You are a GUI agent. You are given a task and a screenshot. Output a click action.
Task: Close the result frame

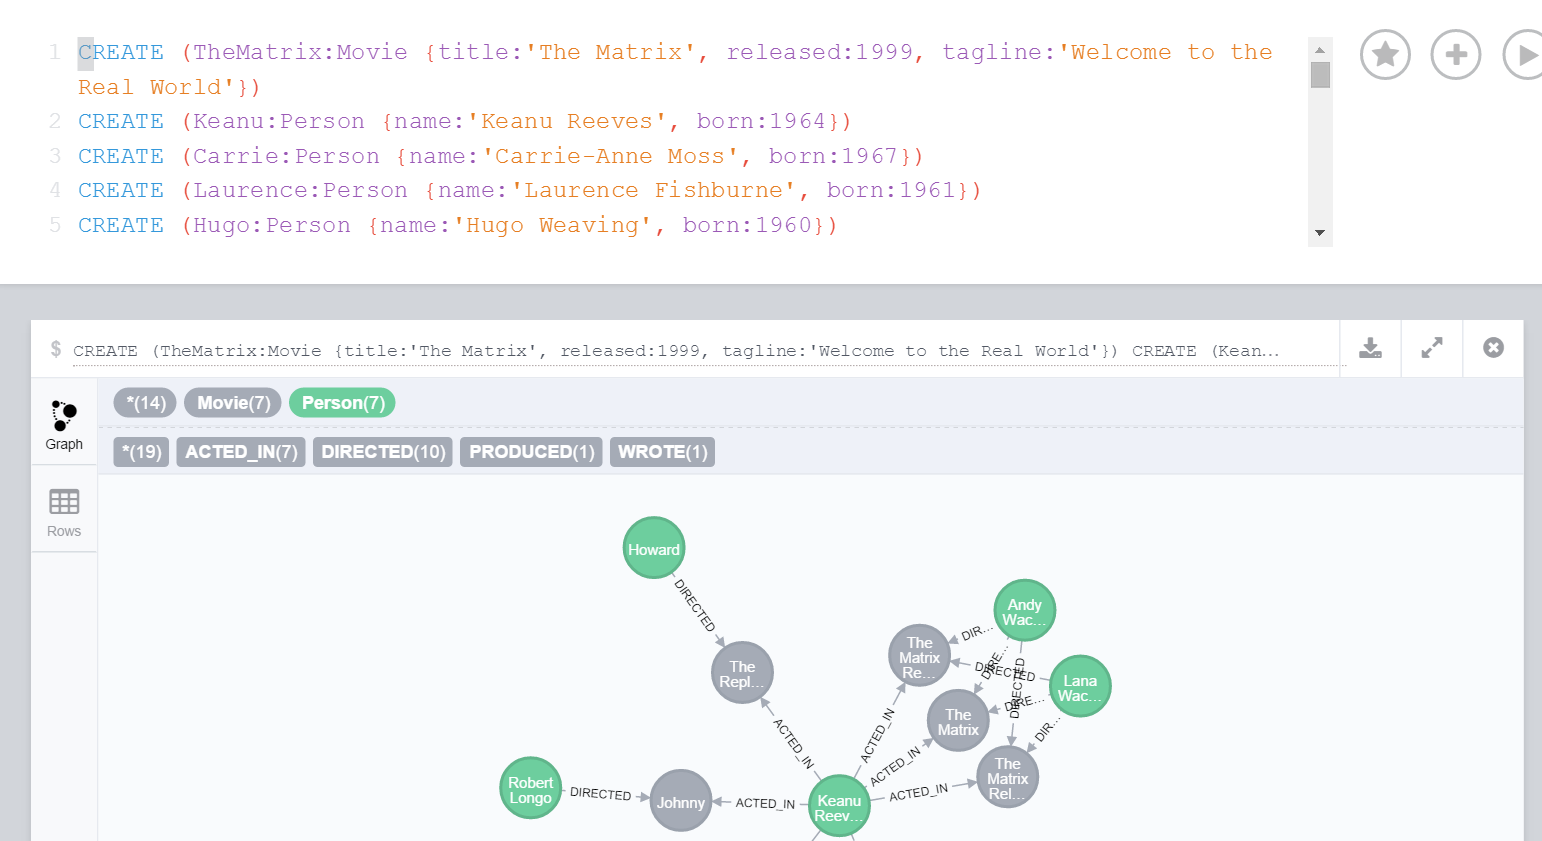point(1493,348)
